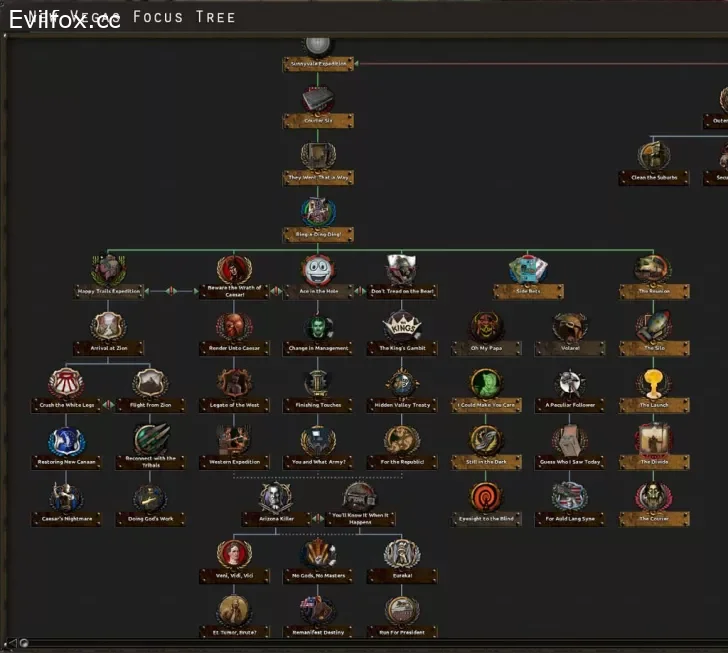This screenshot has width=728, height=653.
Task: Select the Run For President focus label
Action: point(402,632)
